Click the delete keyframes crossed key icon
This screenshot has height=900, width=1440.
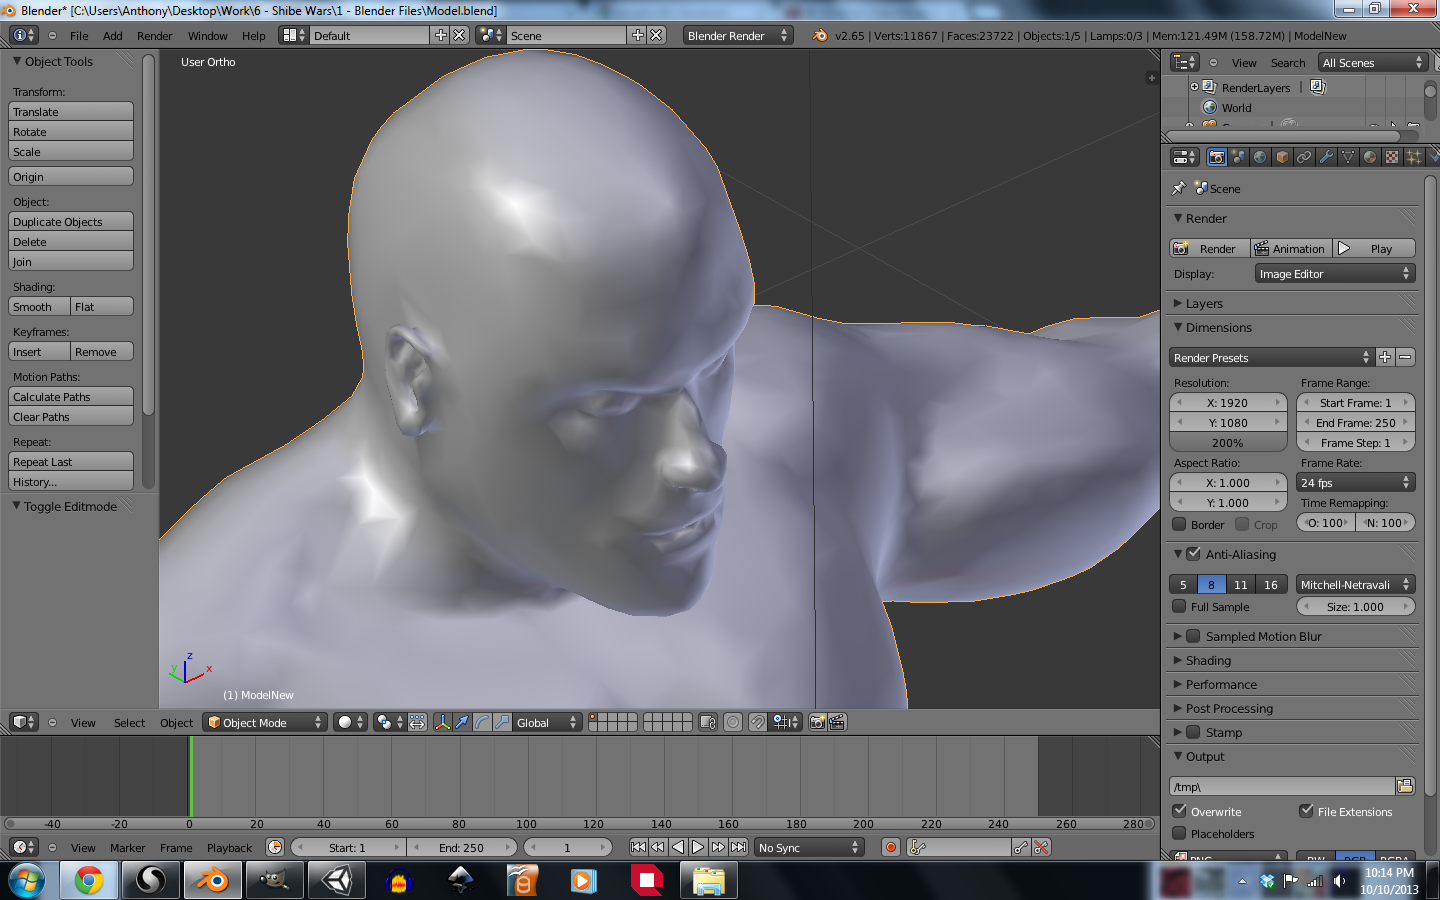[x=1041, y=847]
